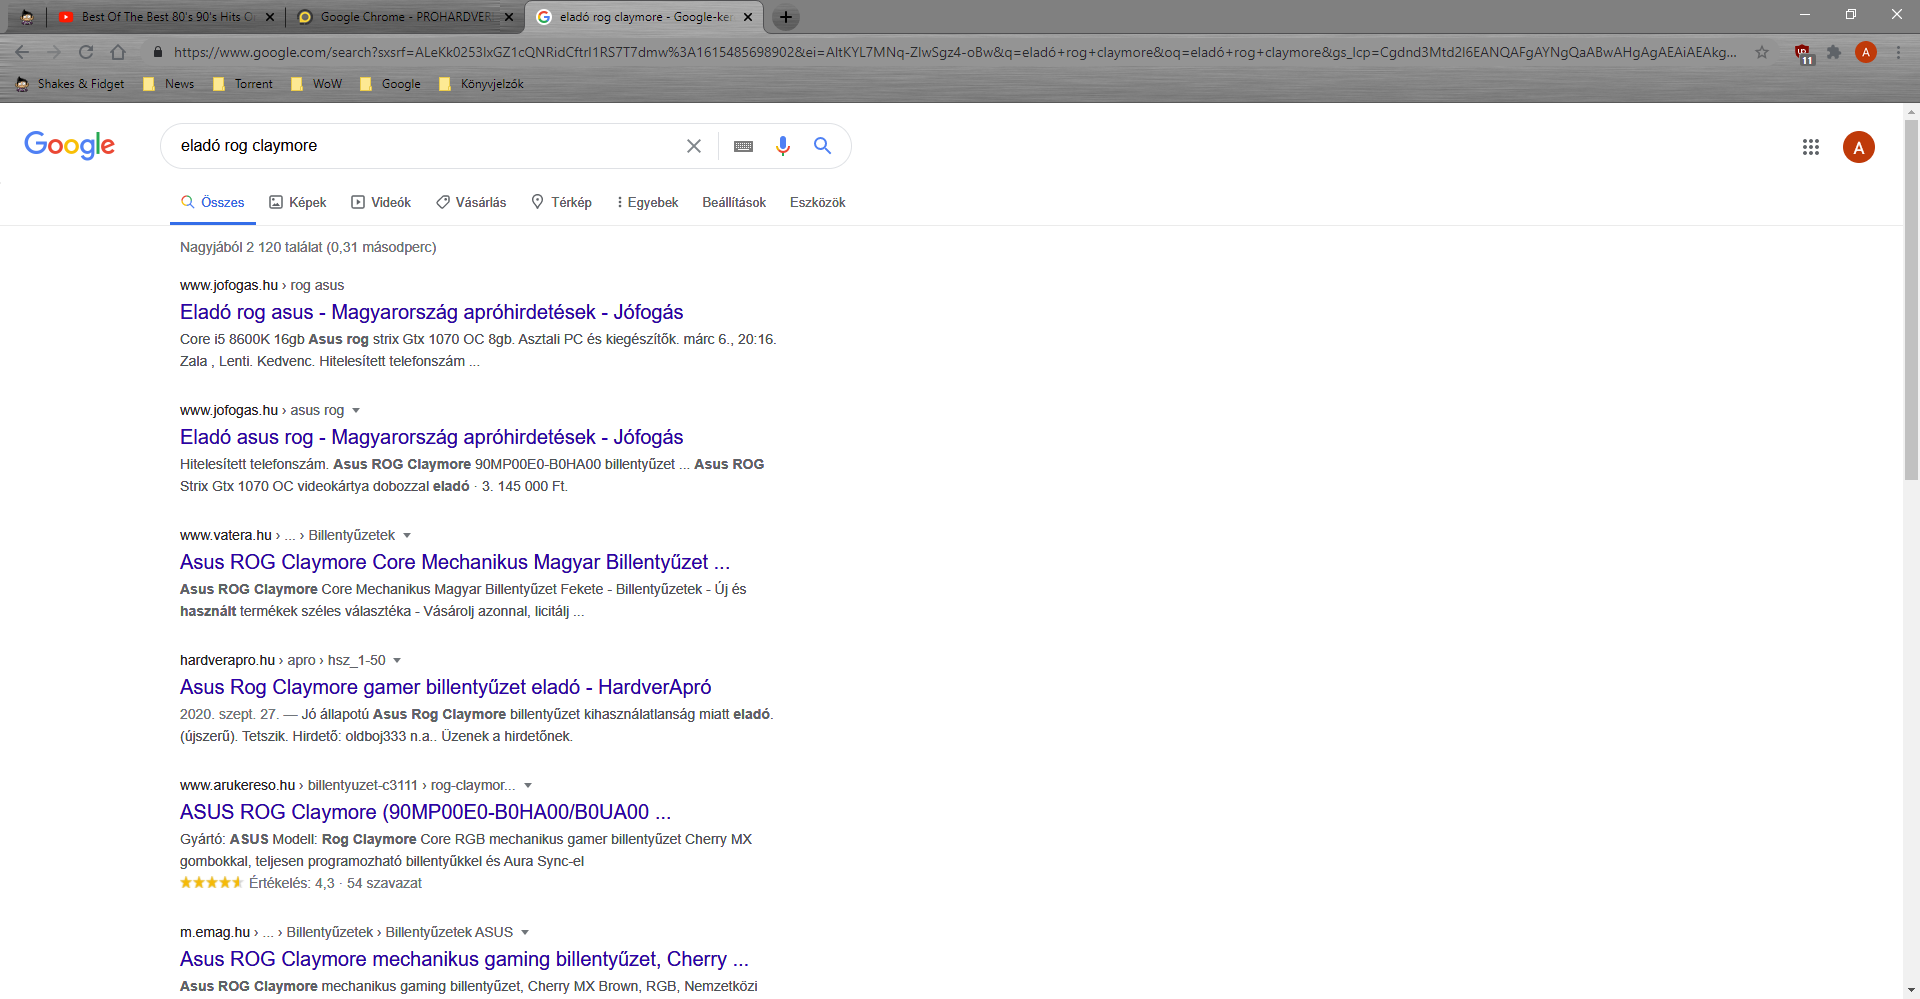Expand the Egyebek menu

click(647, 202)
